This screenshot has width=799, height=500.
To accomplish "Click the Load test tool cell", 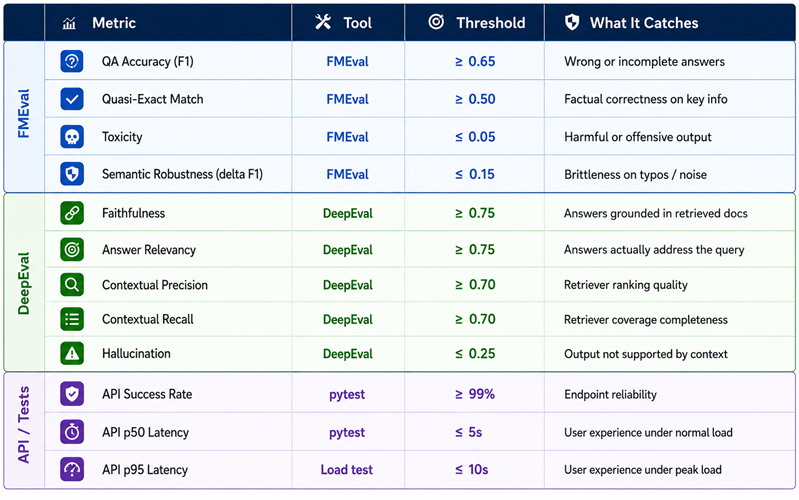I will (x=347, y=470).
